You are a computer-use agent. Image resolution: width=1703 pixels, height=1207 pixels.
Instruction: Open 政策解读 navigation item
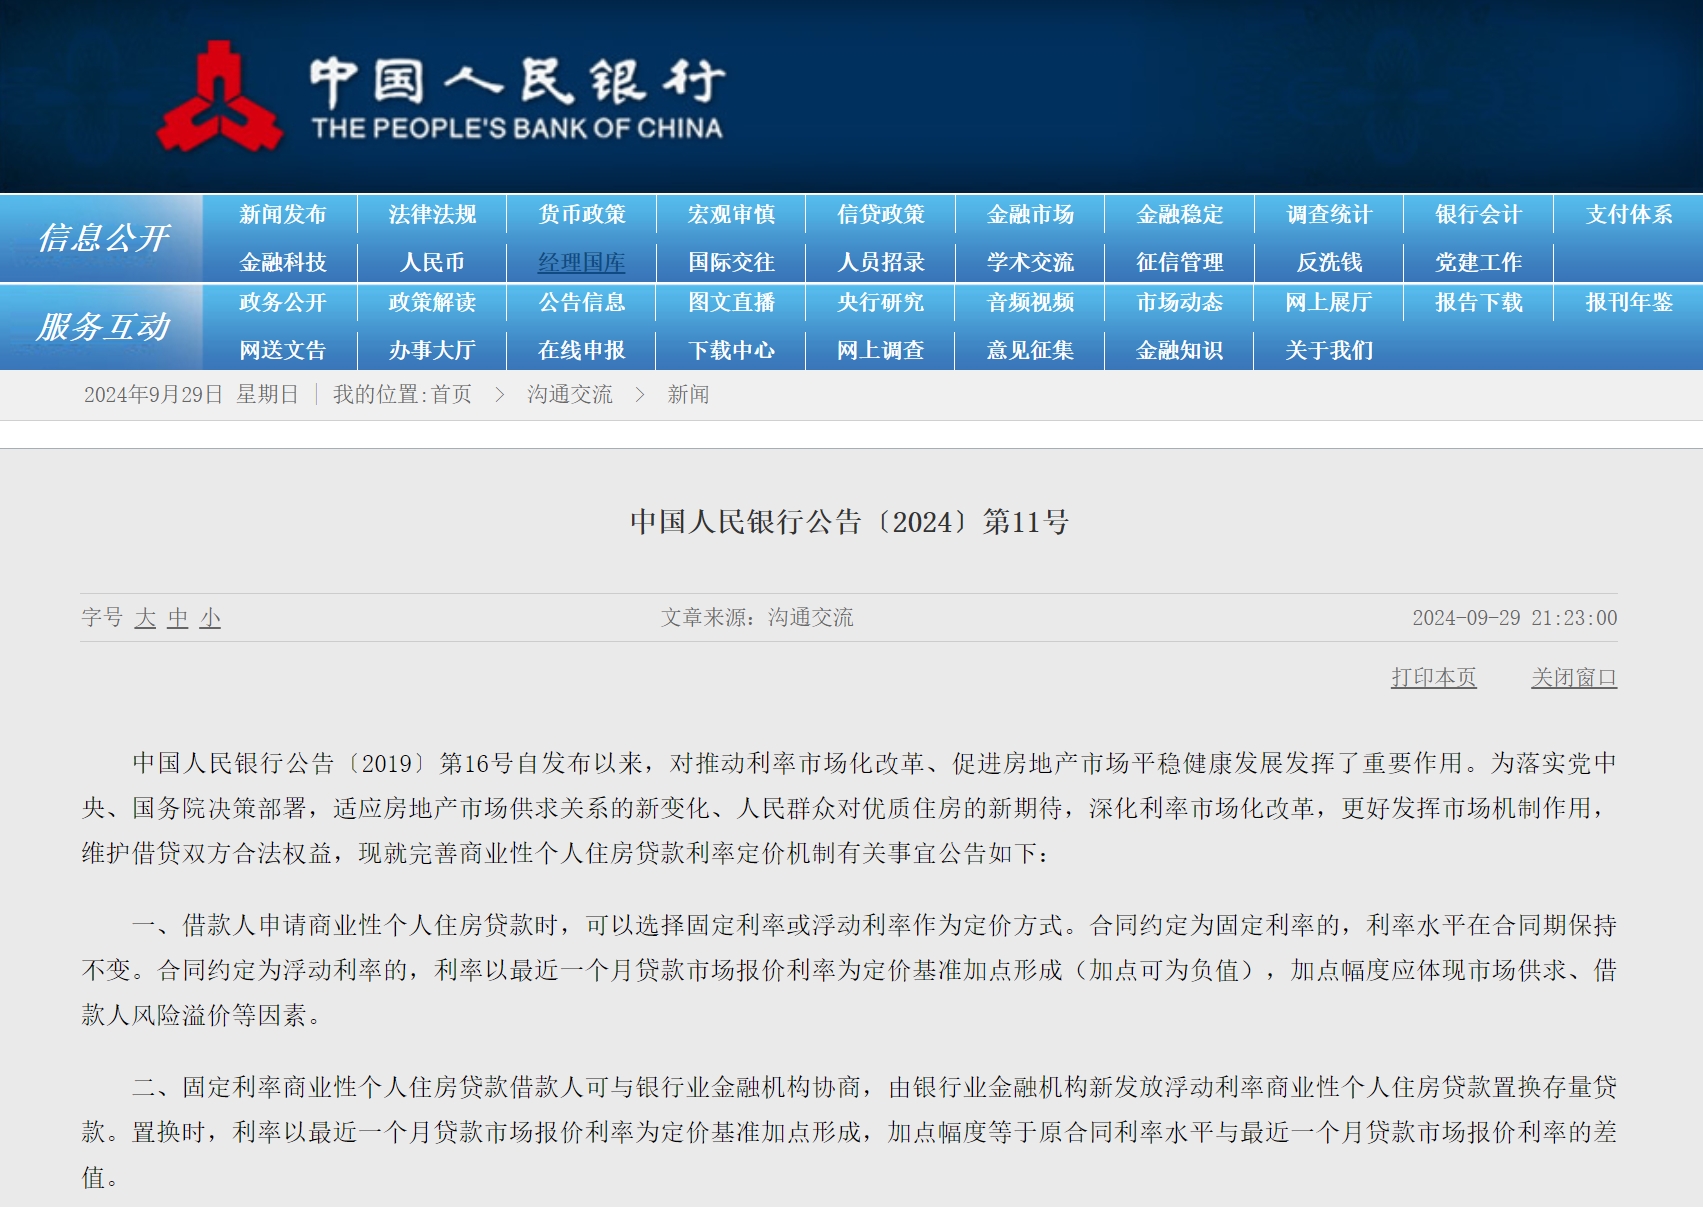point(432,303)
